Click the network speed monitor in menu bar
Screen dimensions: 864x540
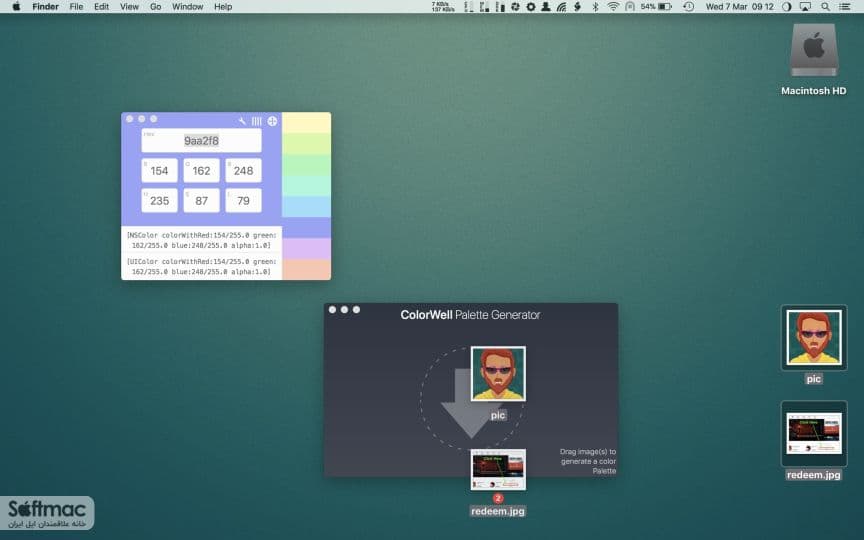pyautogui.click(x=444, y=7)
